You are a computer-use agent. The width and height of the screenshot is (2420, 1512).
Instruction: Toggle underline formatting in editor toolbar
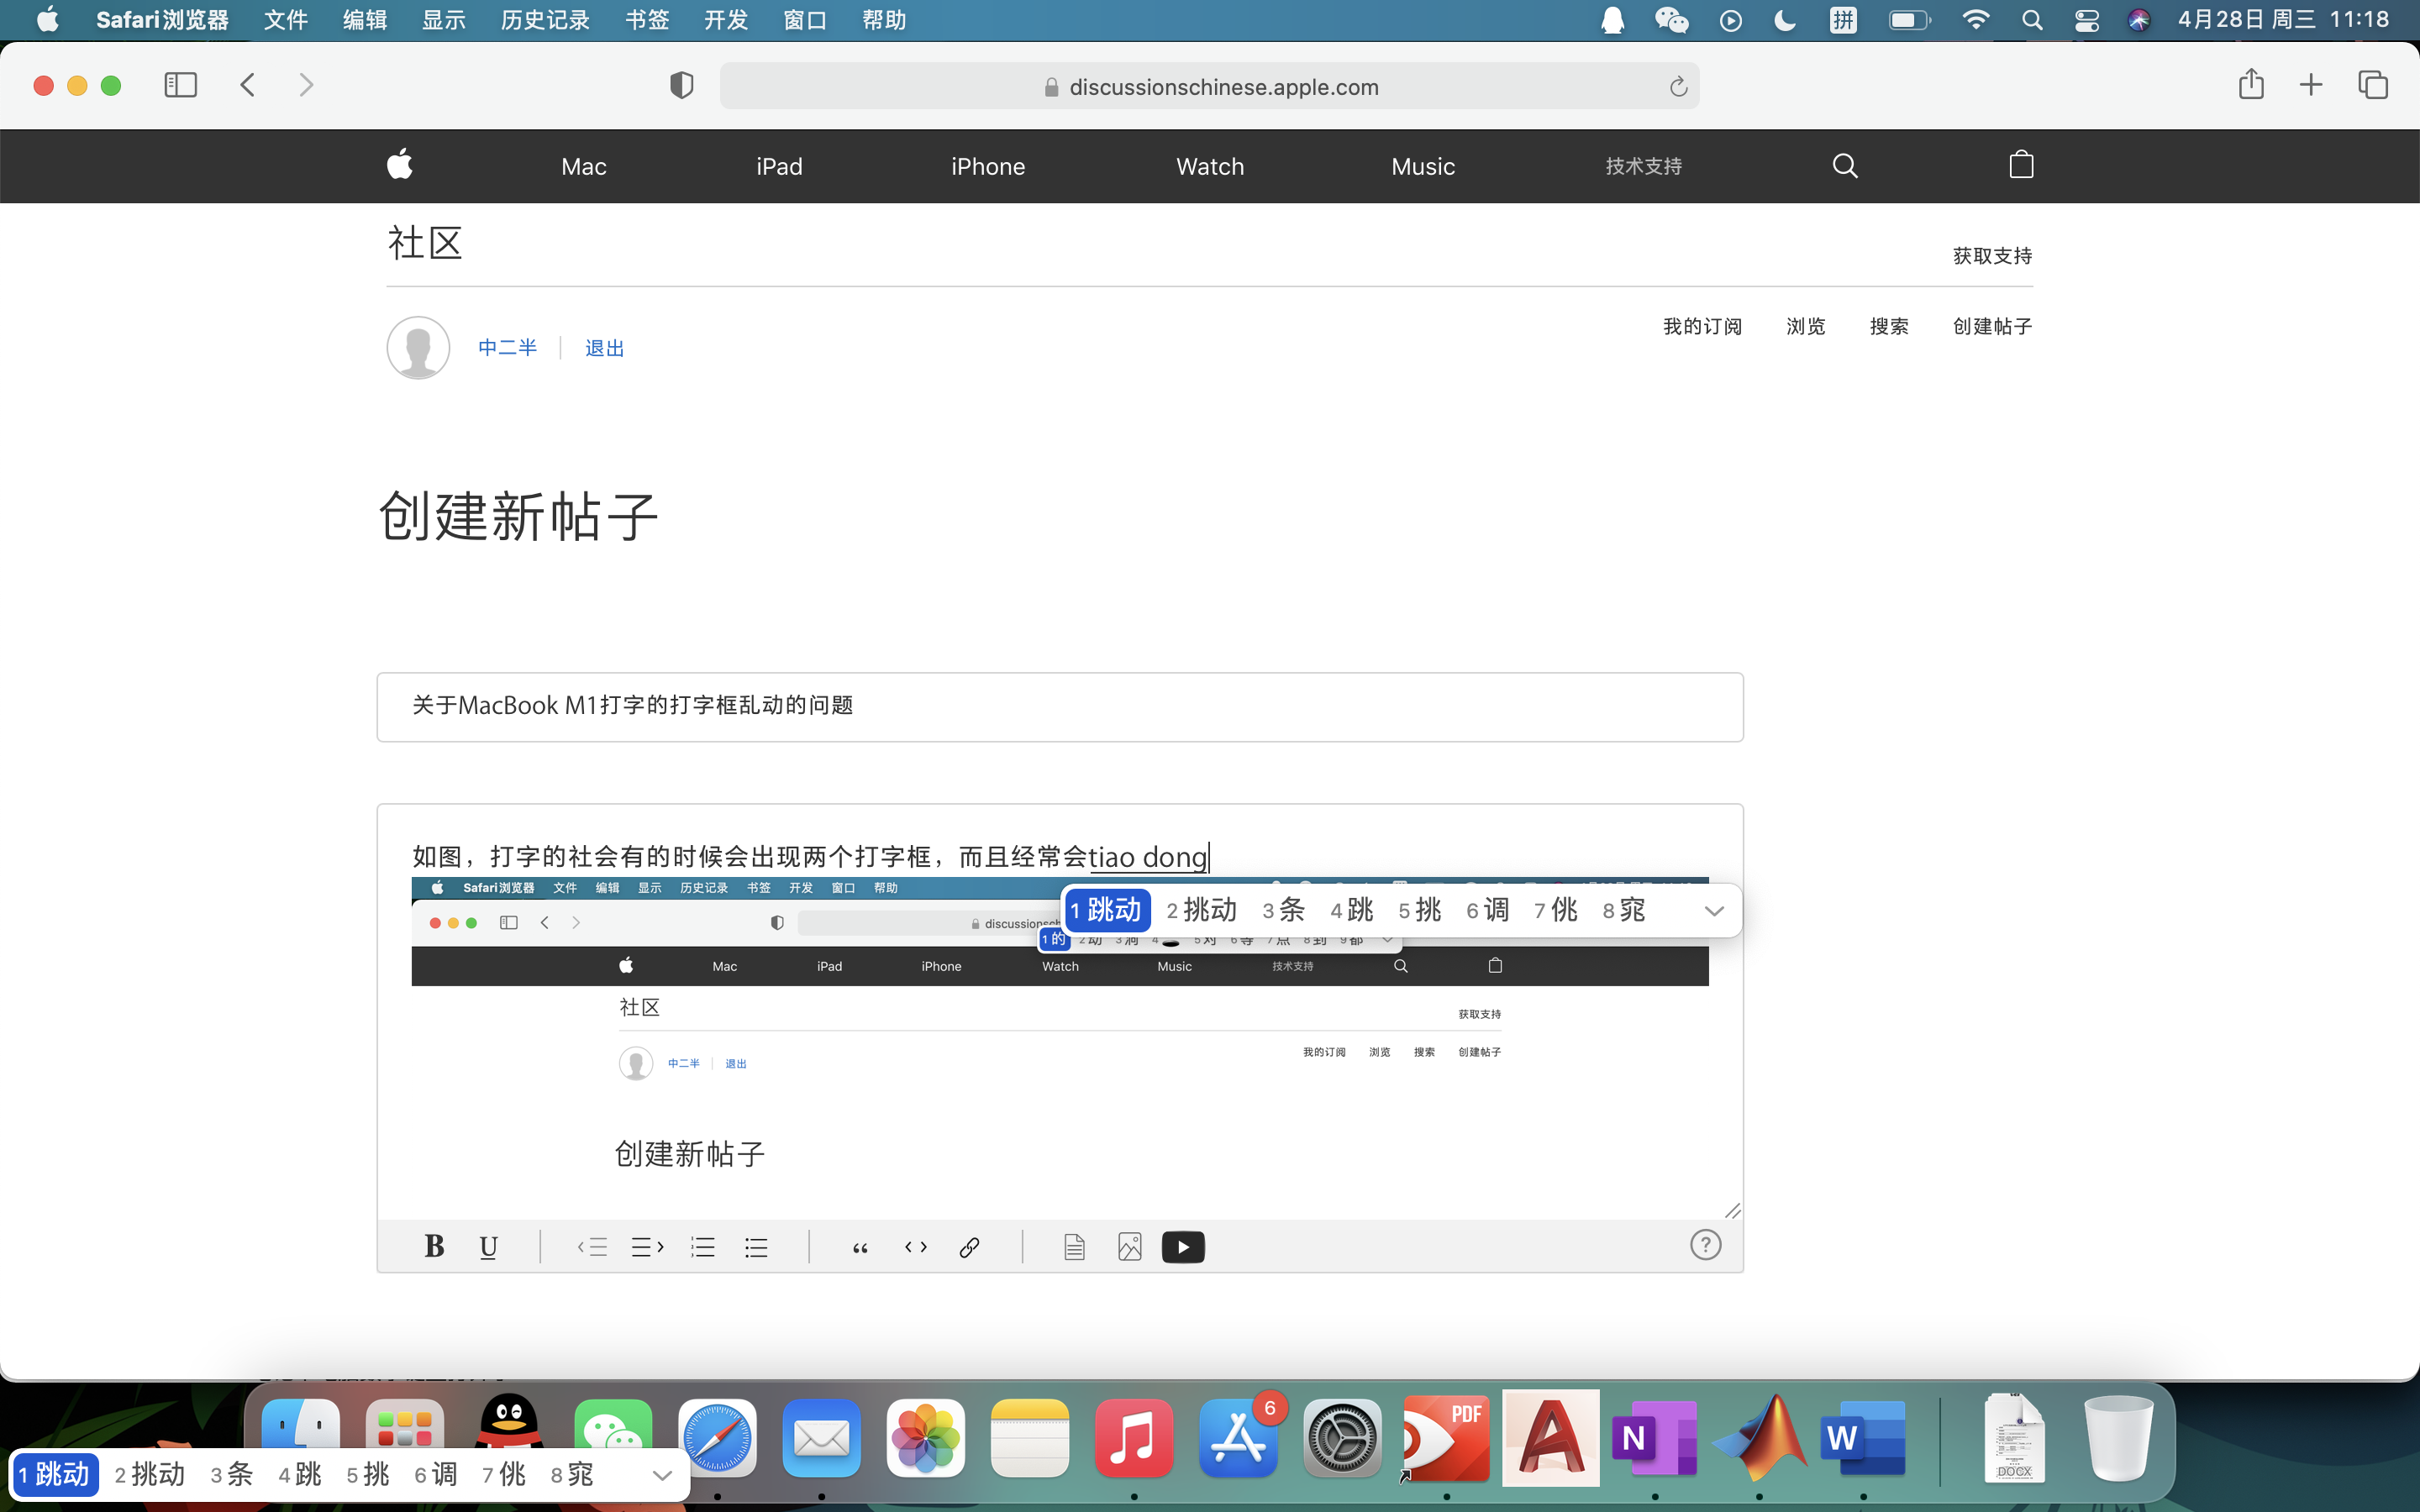pos(488,1246)
